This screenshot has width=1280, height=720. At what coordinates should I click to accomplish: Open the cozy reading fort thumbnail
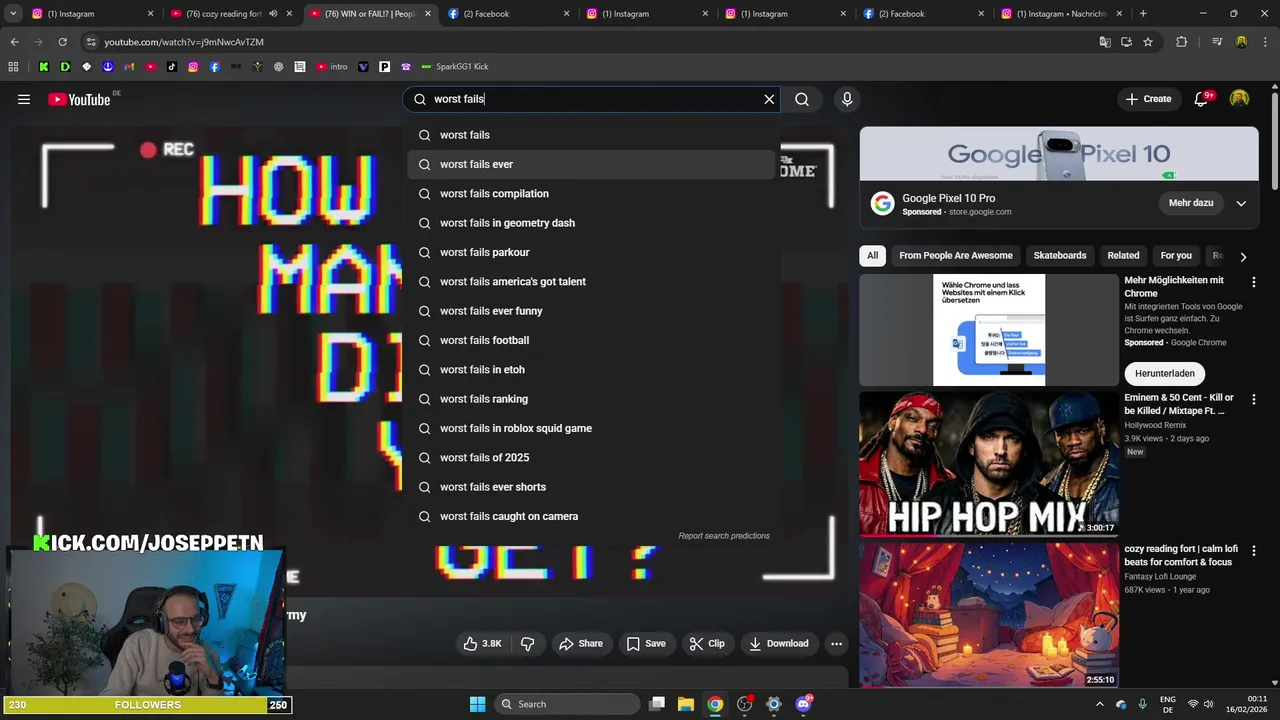pyautogui.click(x=989, y=615)
